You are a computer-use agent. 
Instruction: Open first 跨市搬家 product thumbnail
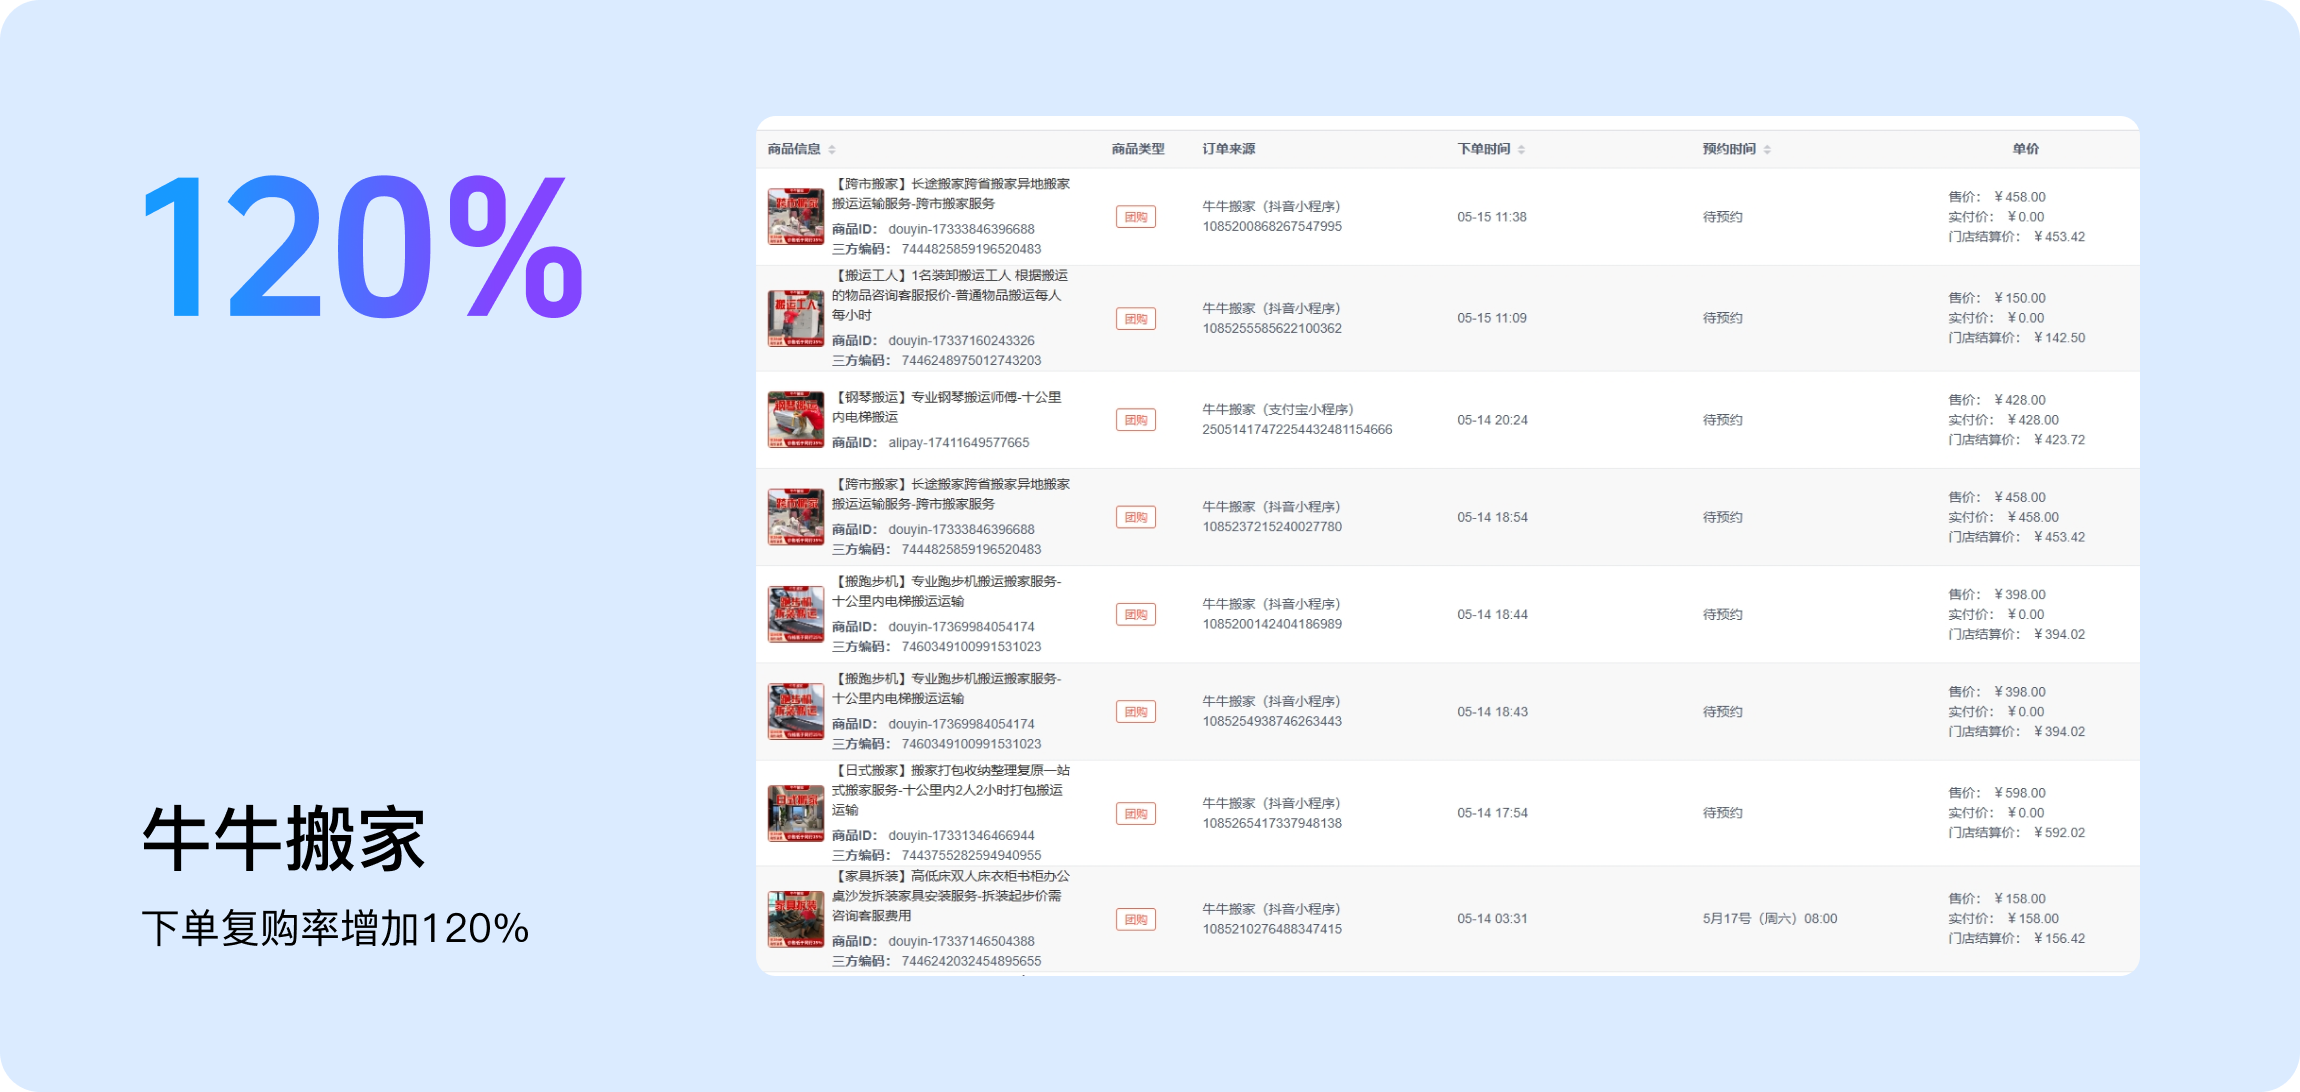(795, 216)
